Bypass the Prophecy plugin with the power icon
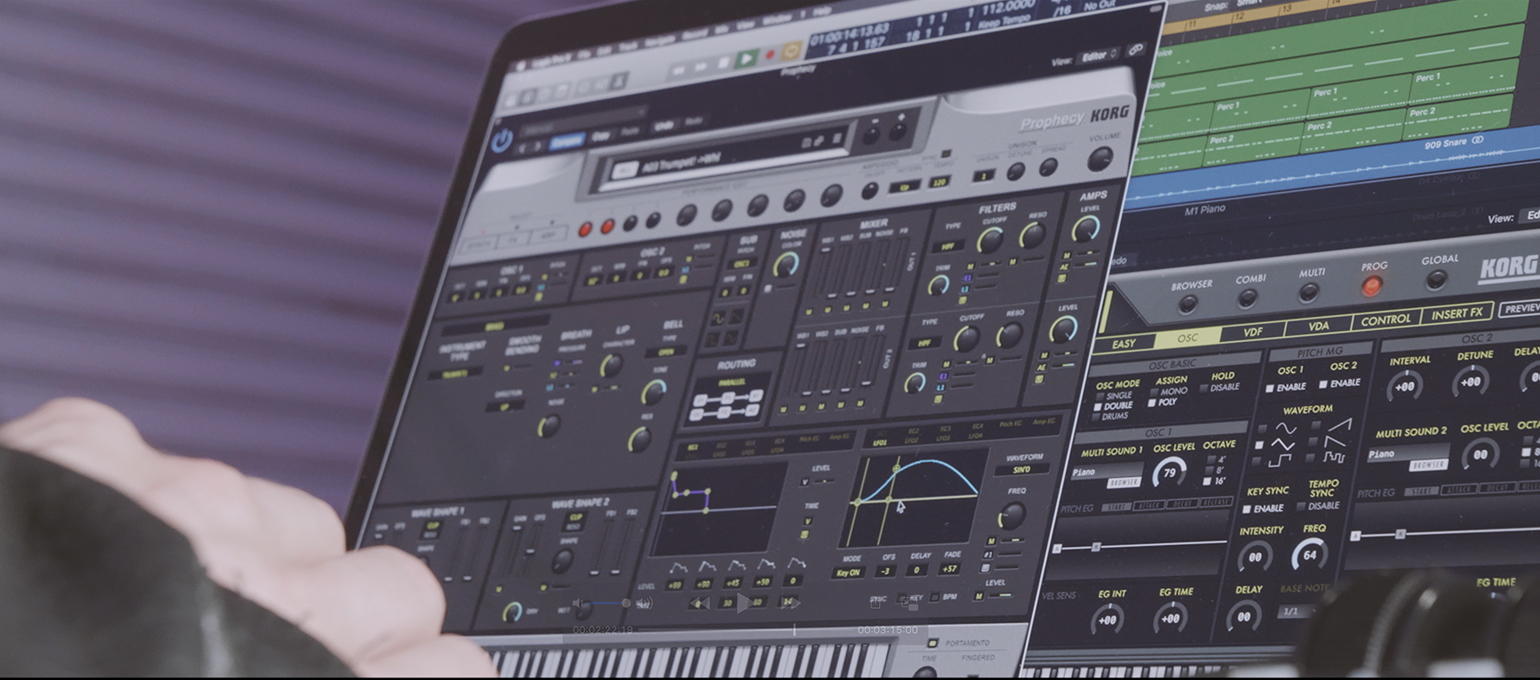Viewport: 1540px width, 680px height. pyautogui.click(x=501, y=140)
